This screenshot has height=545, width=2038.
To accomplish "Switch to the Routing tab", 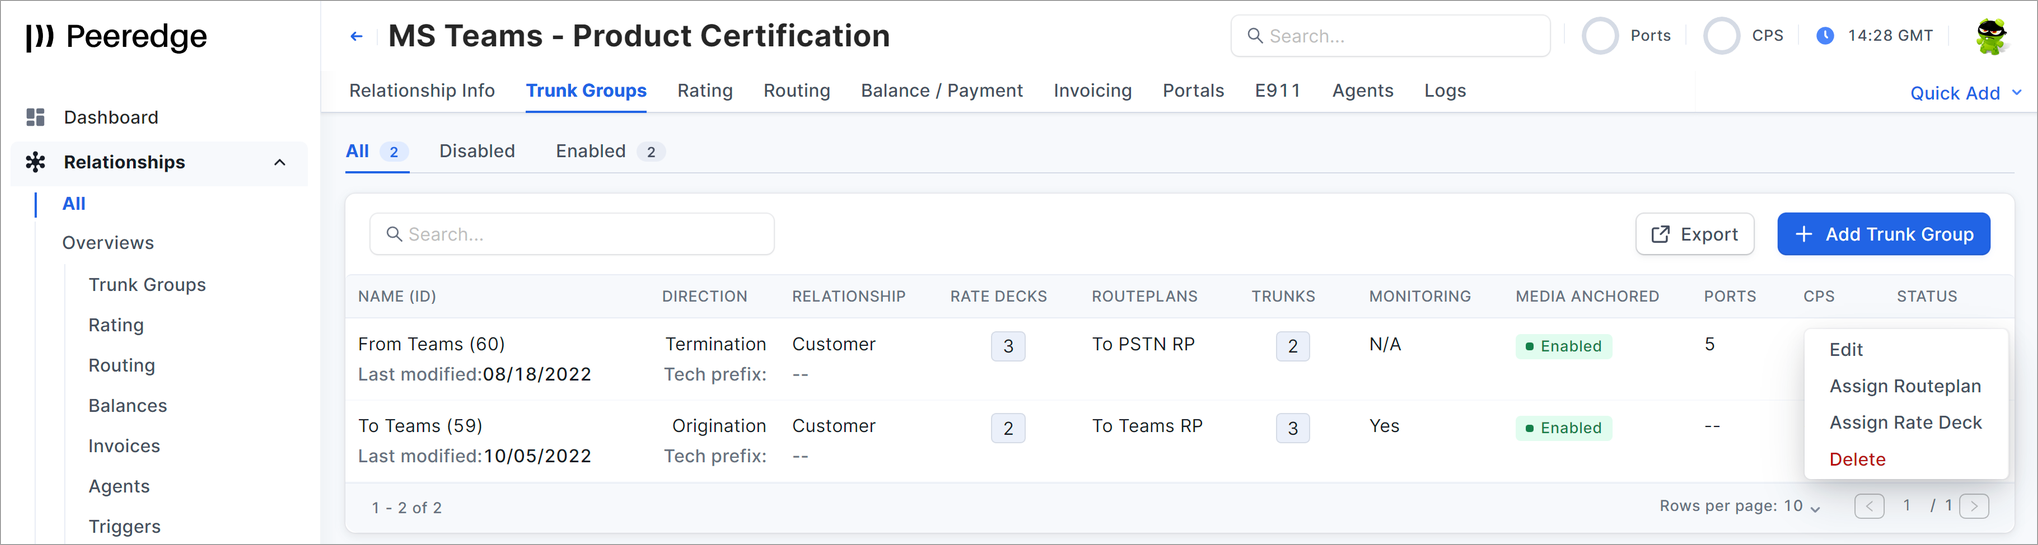I will (x=797, y=91).
